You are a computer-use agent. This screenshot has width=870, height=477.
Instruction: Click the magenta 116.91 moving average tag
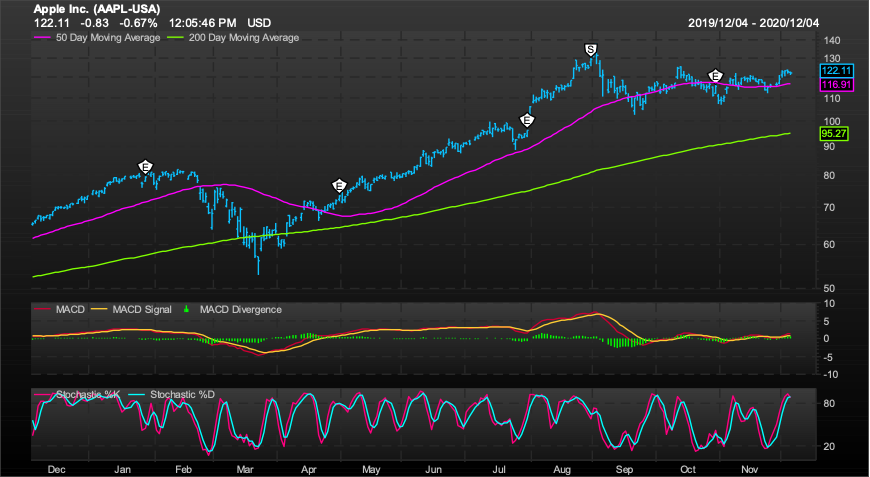pyautogui.click(x=836, y=85)
